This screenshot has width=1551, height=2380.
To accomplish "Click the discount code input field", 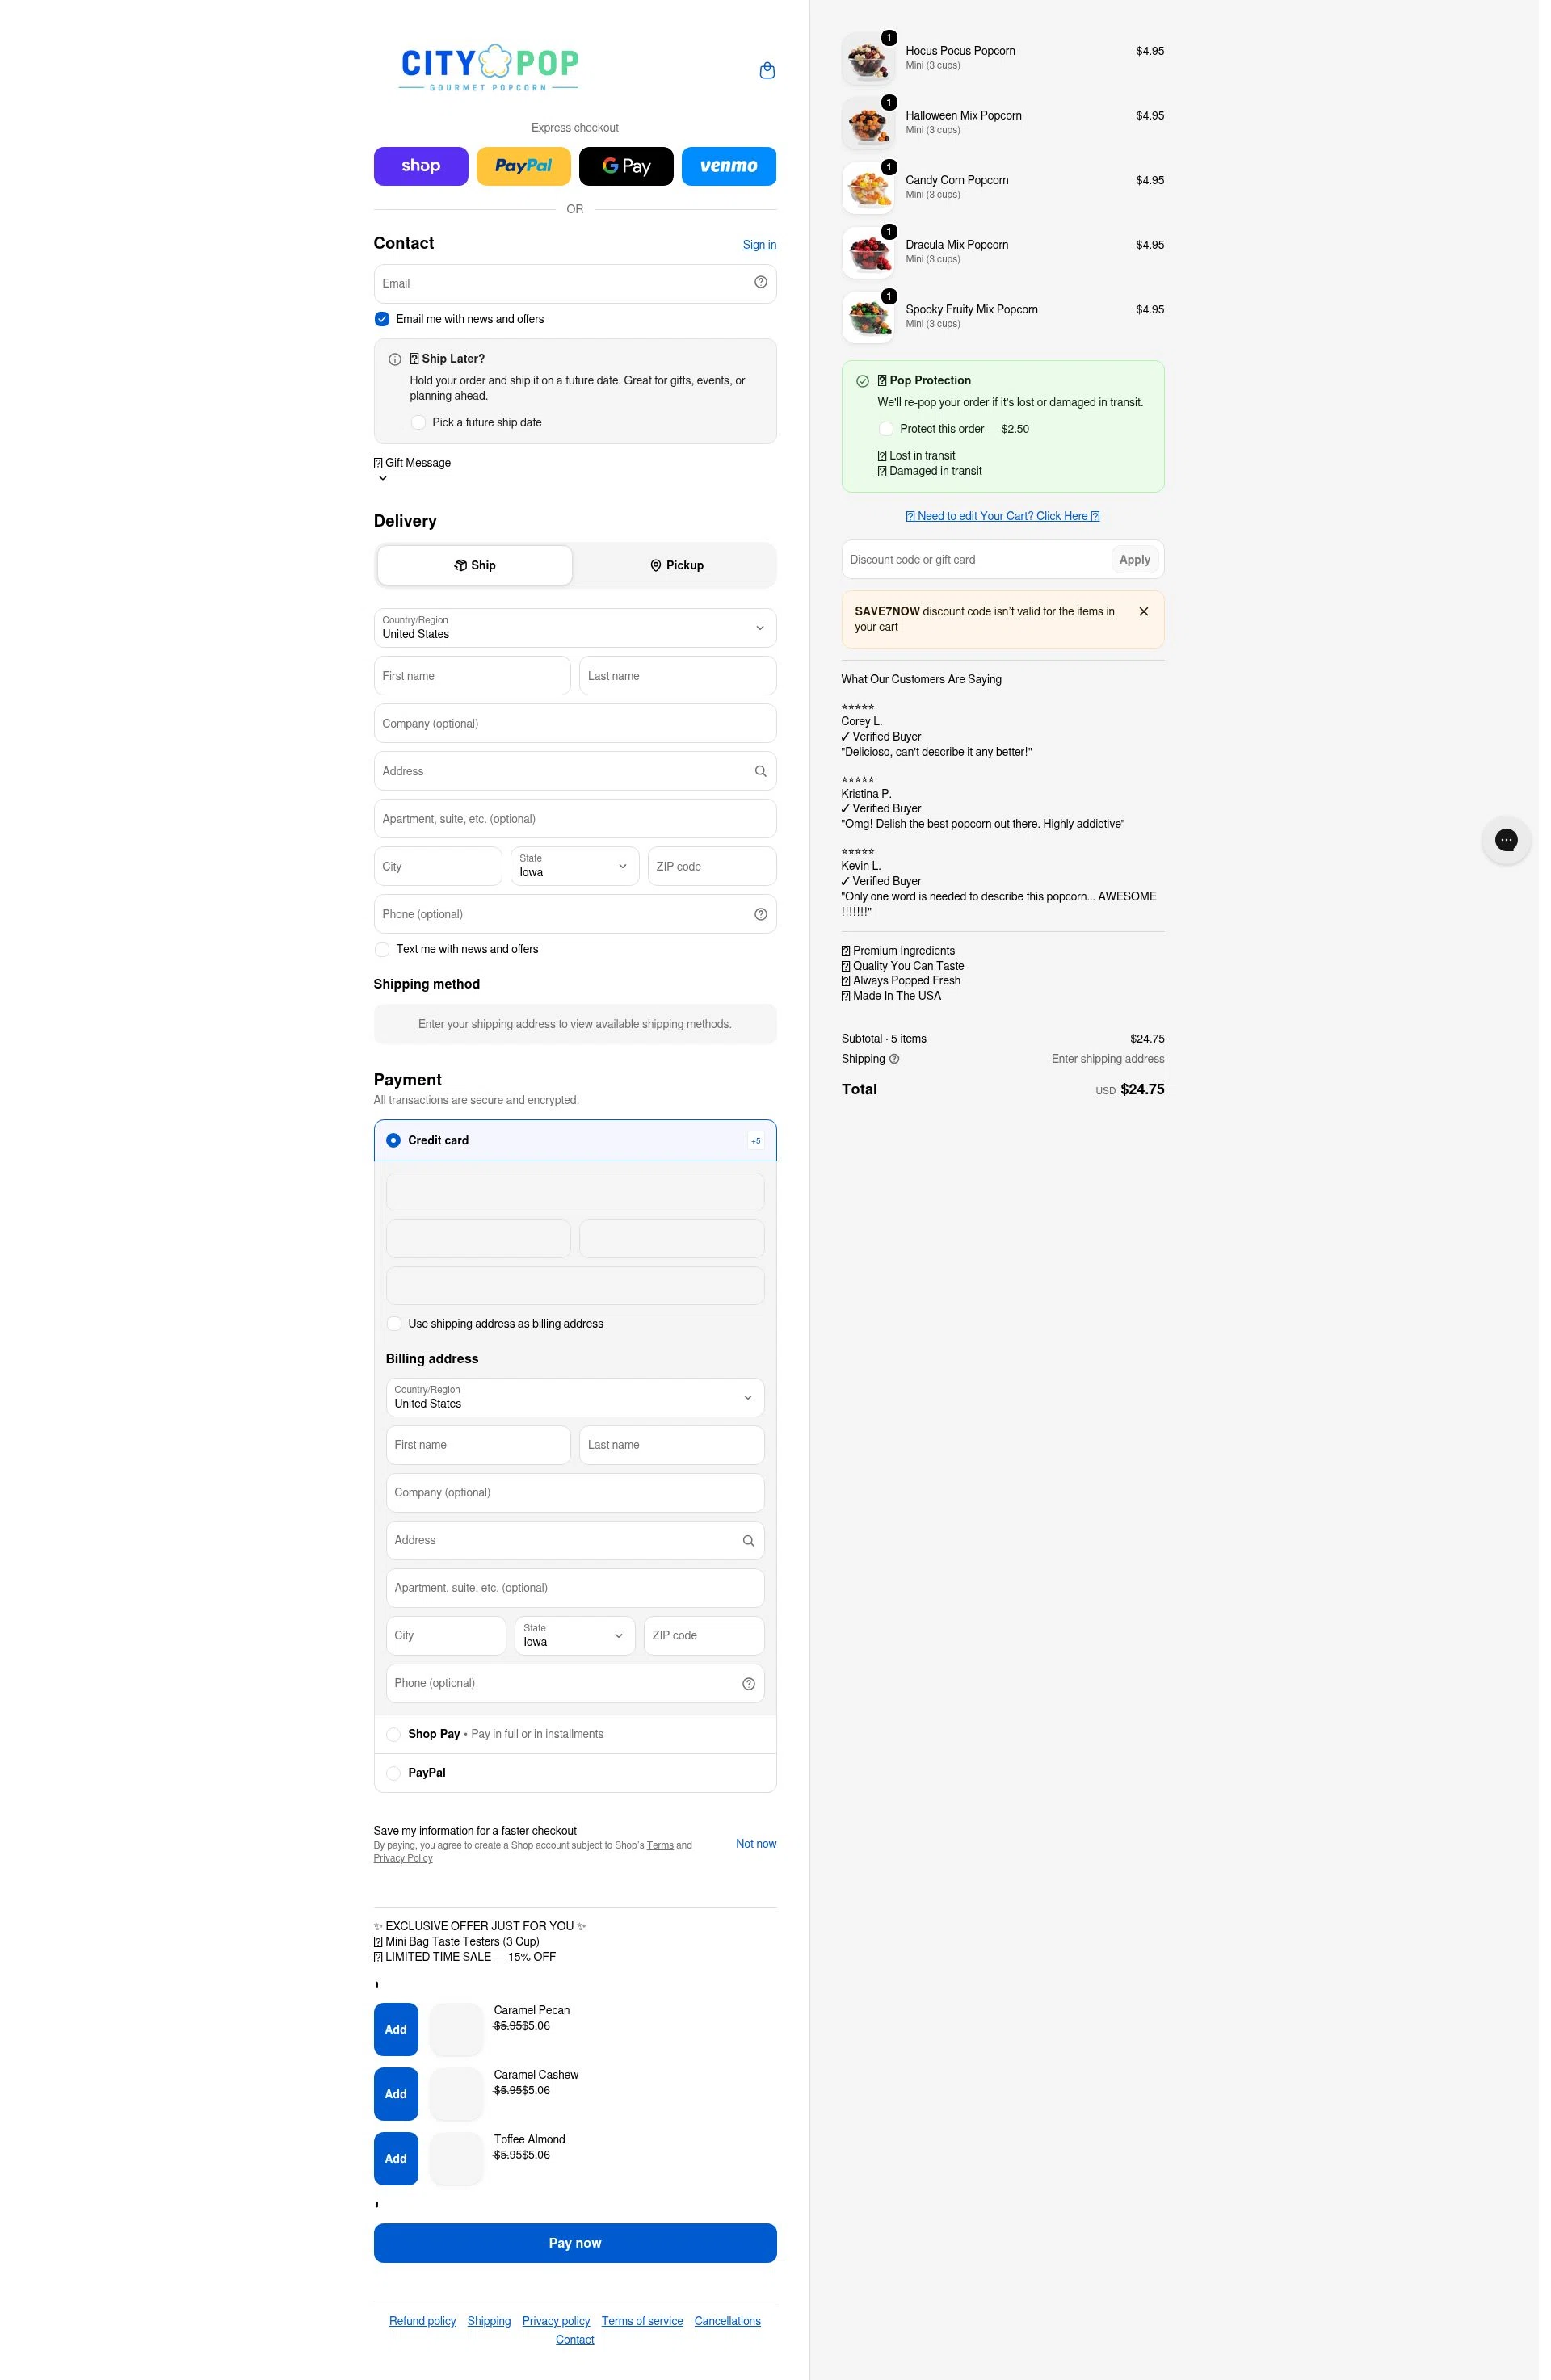I will (975, 560).
